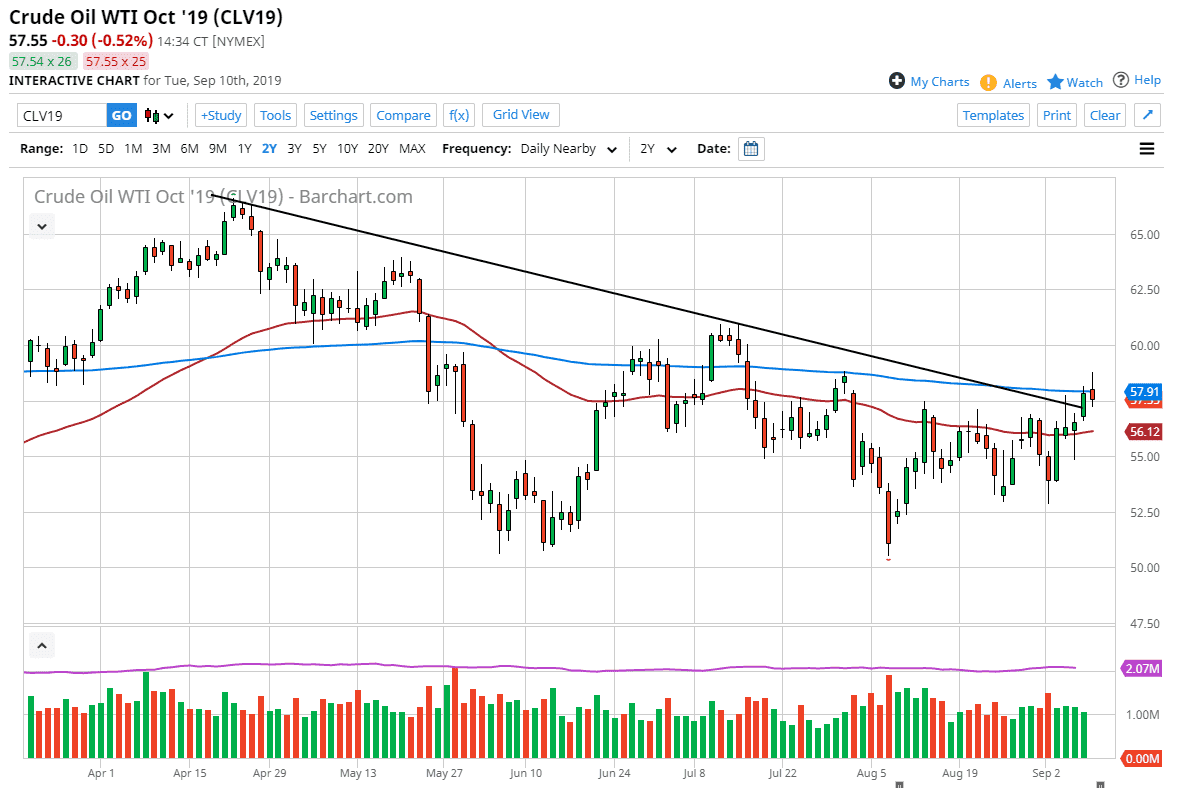Viewport: 1179px width, 788px height.
Task: Select the 6M range
Action: [189, 148]
